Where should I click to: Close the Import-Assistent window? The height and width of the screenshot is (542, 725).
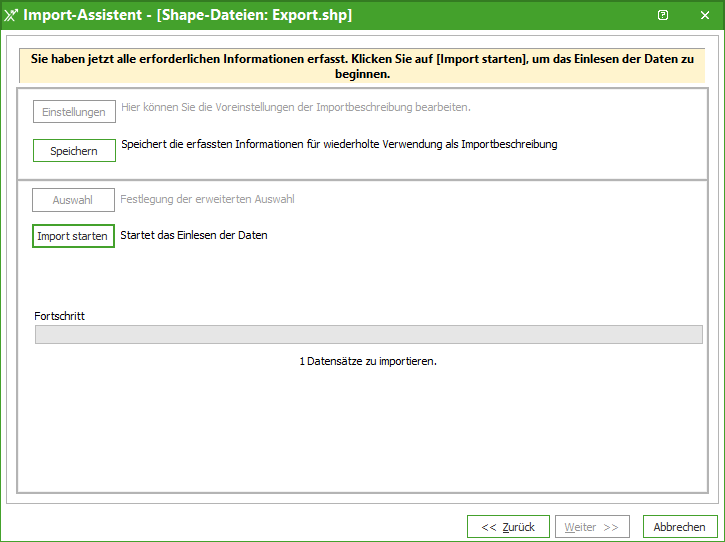point(705,15)
